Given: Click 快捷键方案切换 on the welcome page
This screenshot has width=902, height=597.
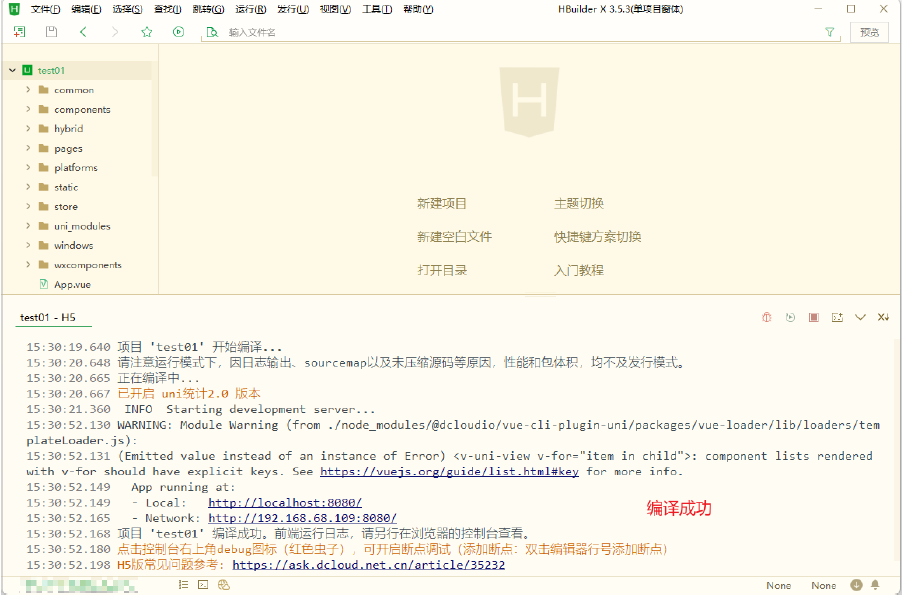Looking at the screenshot, I should (x=598, y=236).
